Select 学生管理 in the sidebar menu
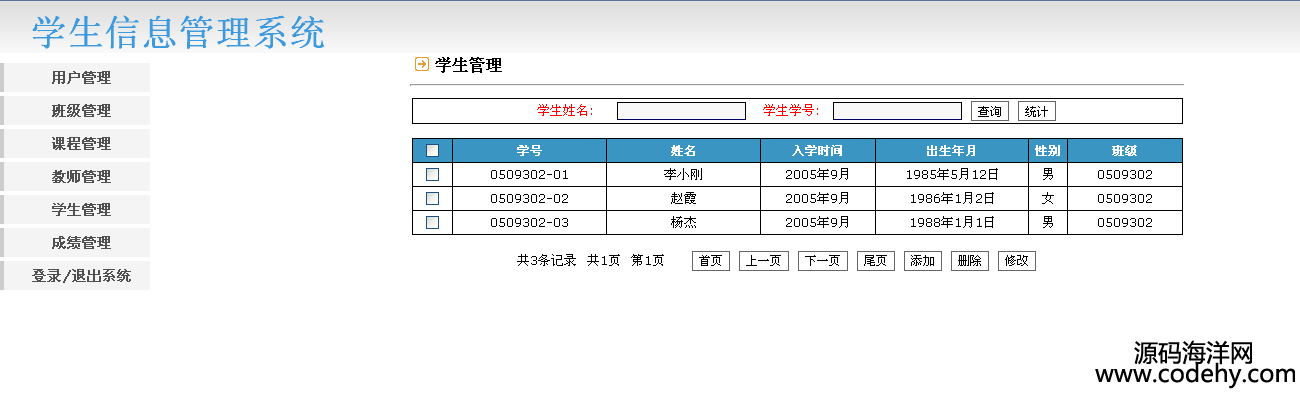Image resolution: width=1300 pixels, height=394 pixels. pos(76,209)
